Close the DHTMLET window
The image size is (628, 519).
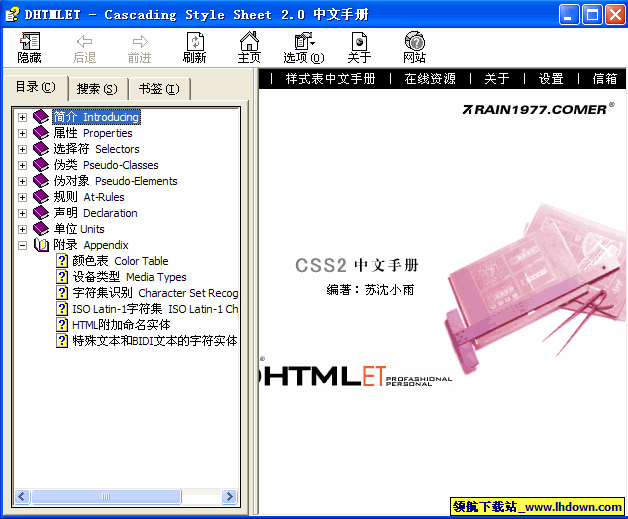(615, 15)
